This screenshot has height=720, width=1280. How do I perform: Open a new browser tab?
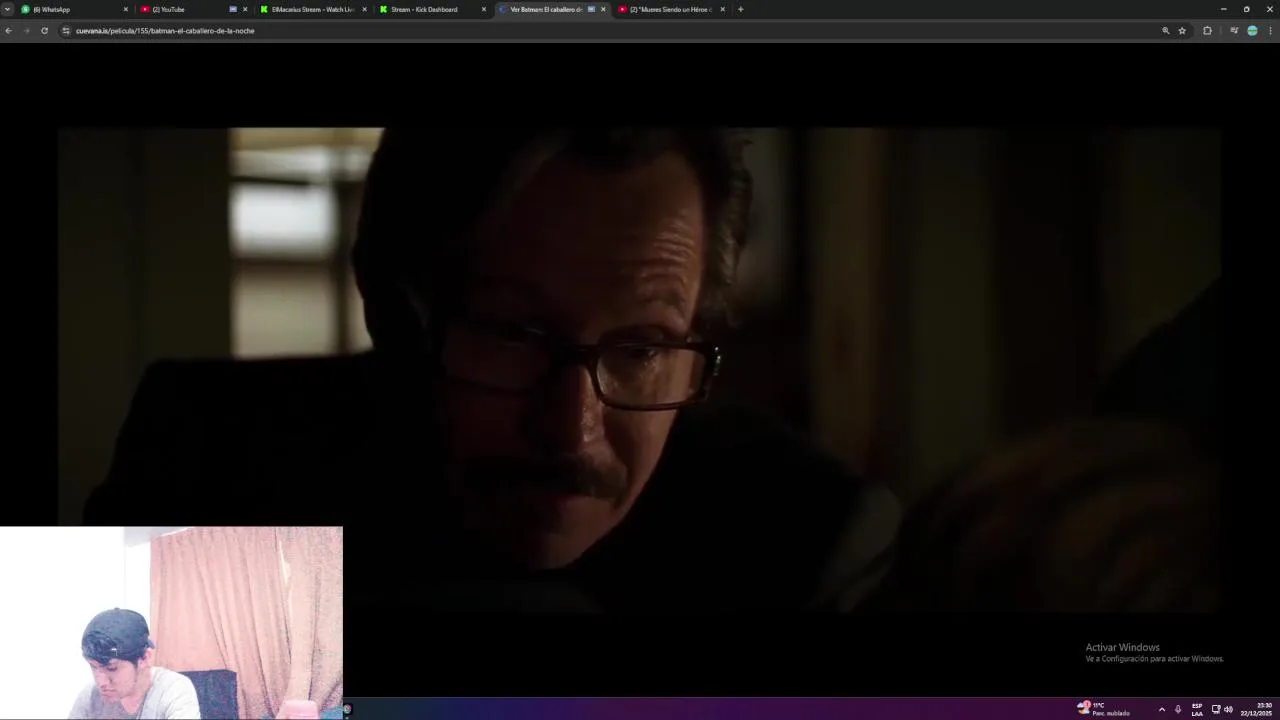pyautogui.click(x=740, y=9)
